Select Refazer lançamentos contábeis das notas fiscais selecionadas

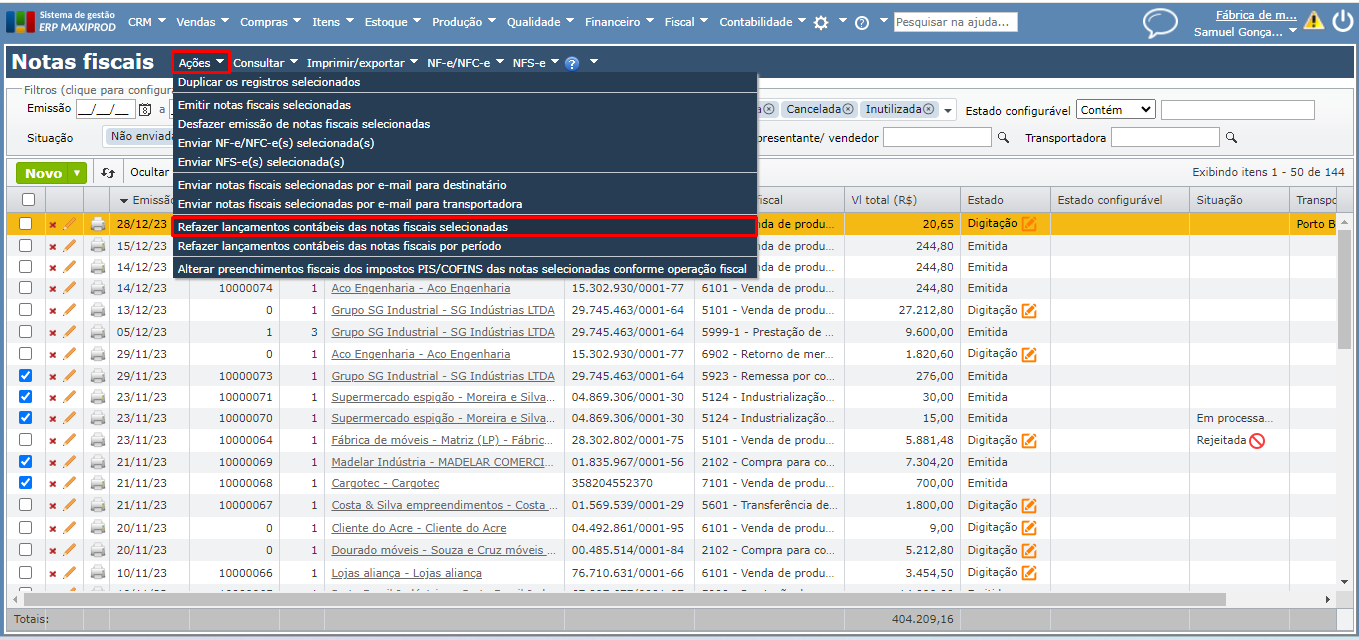click(x=342, y=227)
